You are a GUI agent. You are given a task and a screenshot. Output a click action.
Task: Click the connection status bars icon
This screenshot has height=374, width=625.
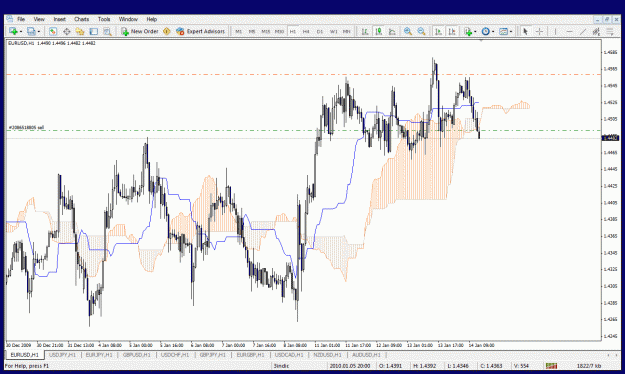click(x=551, y=366)
